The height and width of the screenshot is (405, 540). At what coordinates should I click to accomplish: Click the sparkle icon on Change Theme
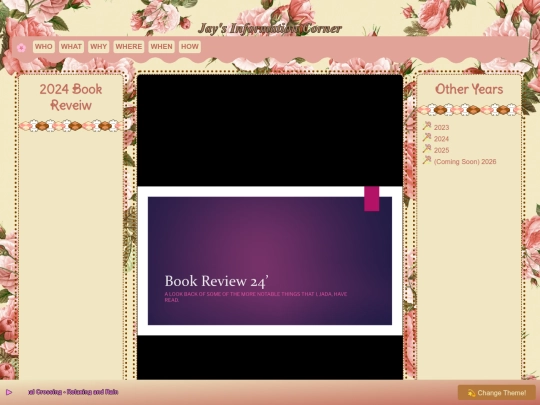[471, 393]
